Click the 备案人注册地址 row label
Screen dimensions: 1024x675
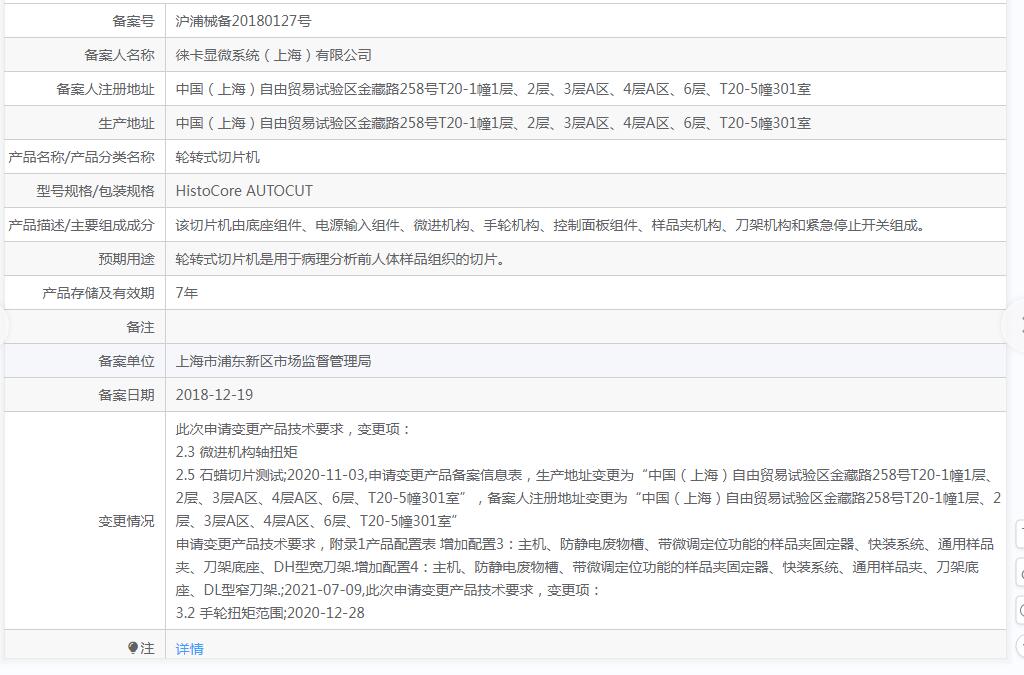click(x=105, y=89)
